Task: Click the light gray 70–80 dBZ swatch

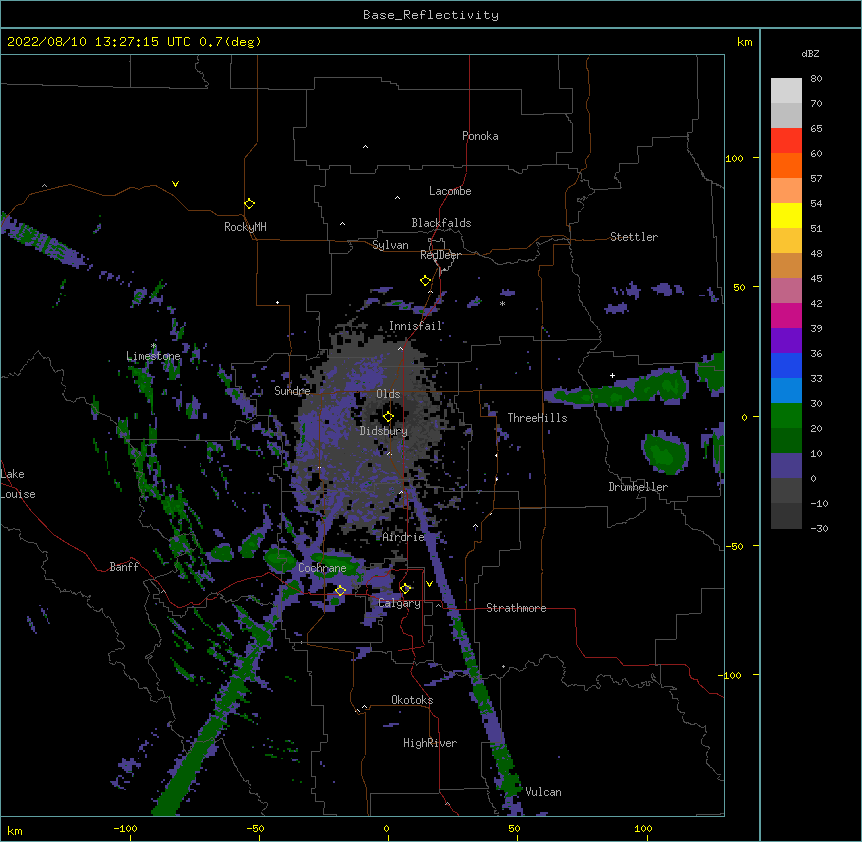Action: pyautogui.click(x=786, y=91)
